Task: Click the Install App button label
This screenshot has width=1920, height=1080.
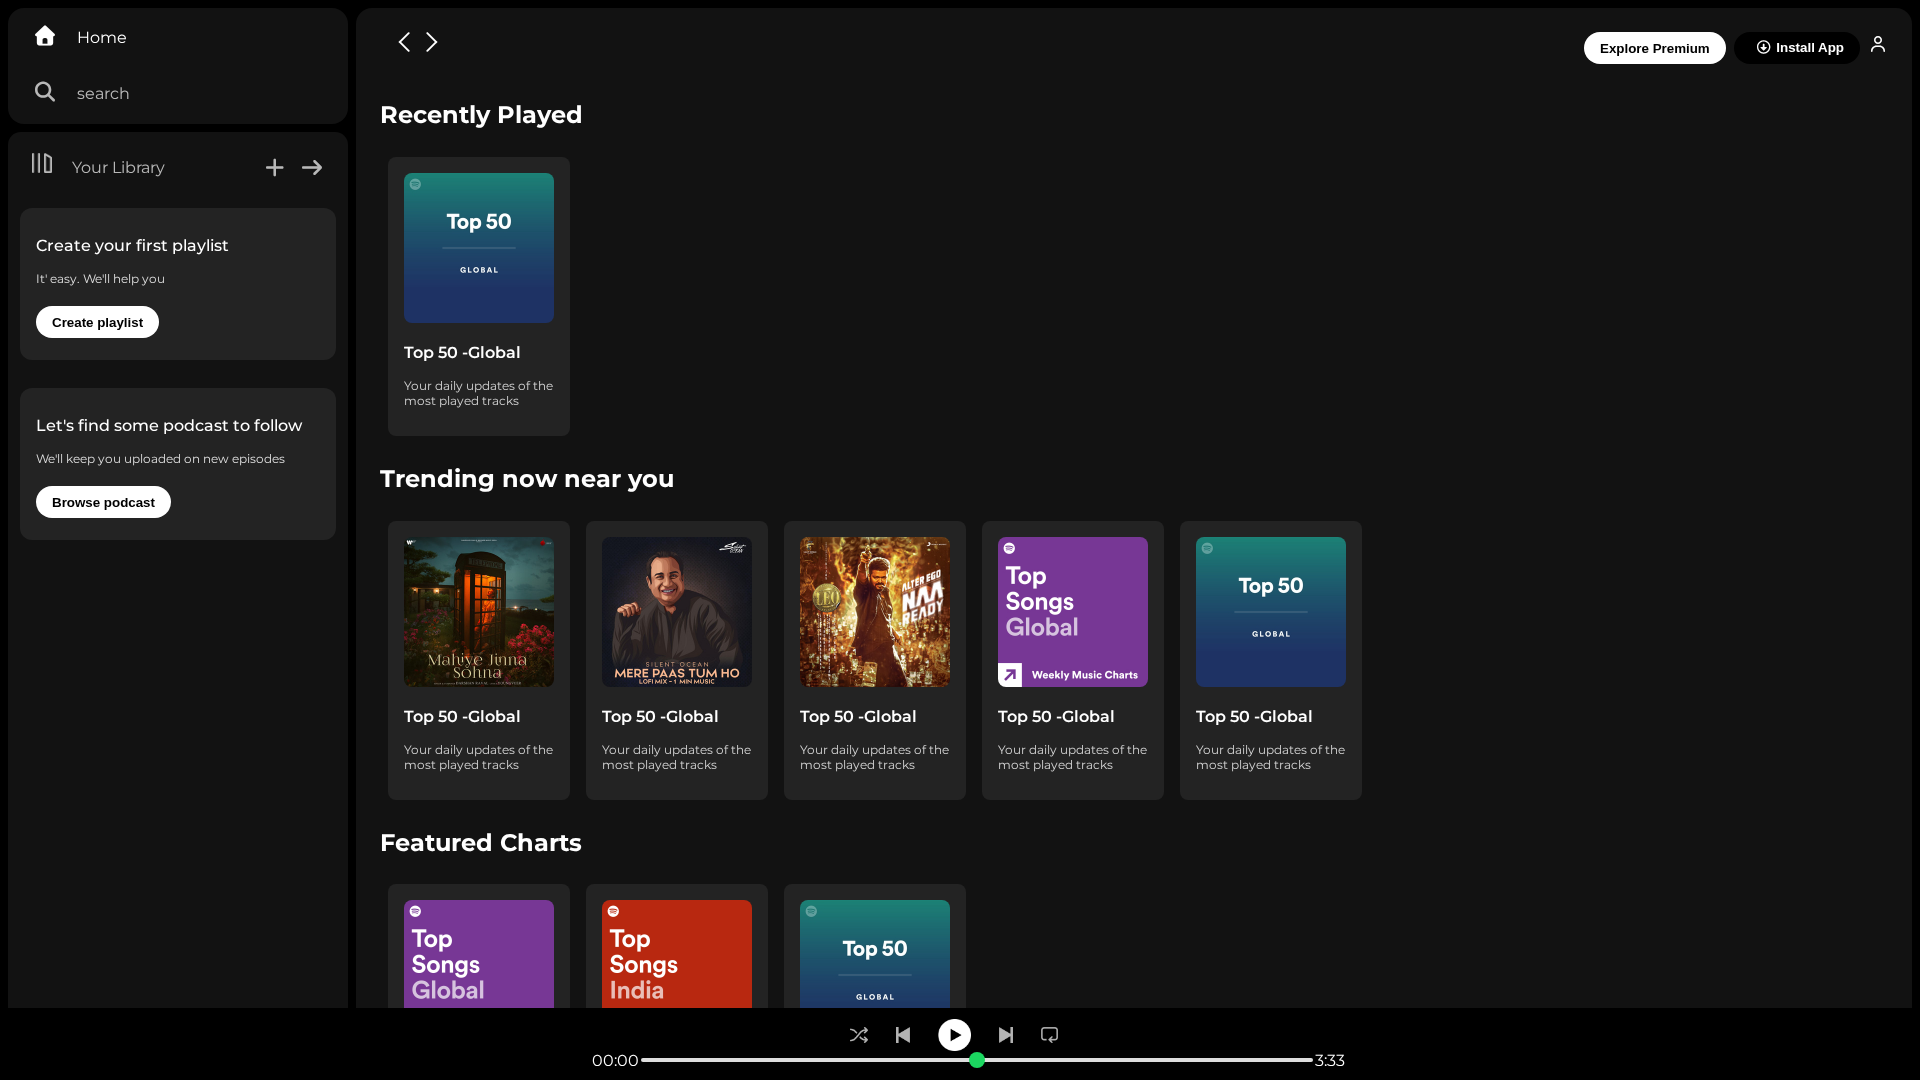Action: [1809, 48]
